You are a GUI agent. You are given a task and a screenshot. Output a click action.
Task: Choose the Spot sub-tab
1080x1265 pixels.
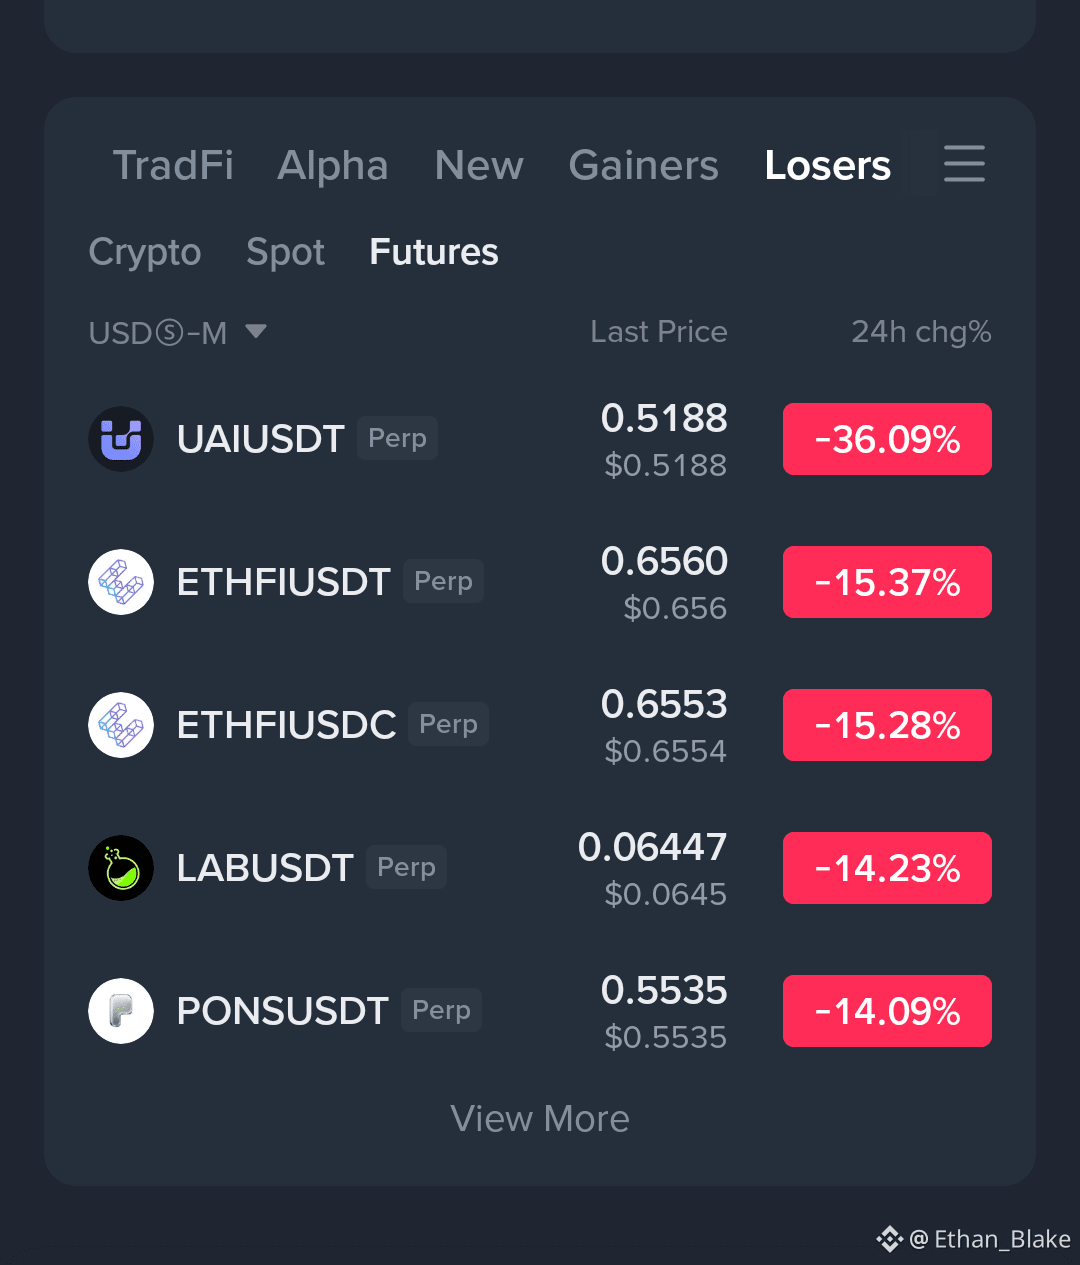click(x=285, y=252)
